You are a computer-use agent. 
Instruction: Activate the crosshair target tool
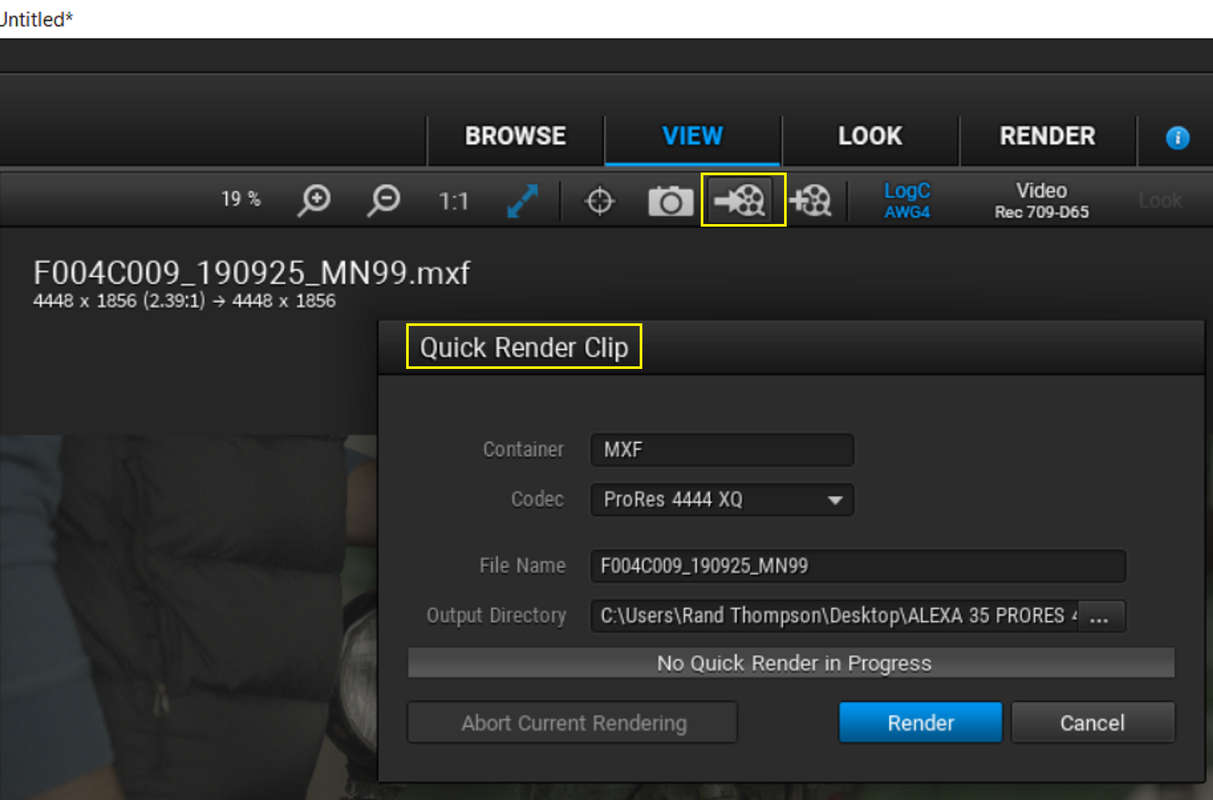(600, 201)
